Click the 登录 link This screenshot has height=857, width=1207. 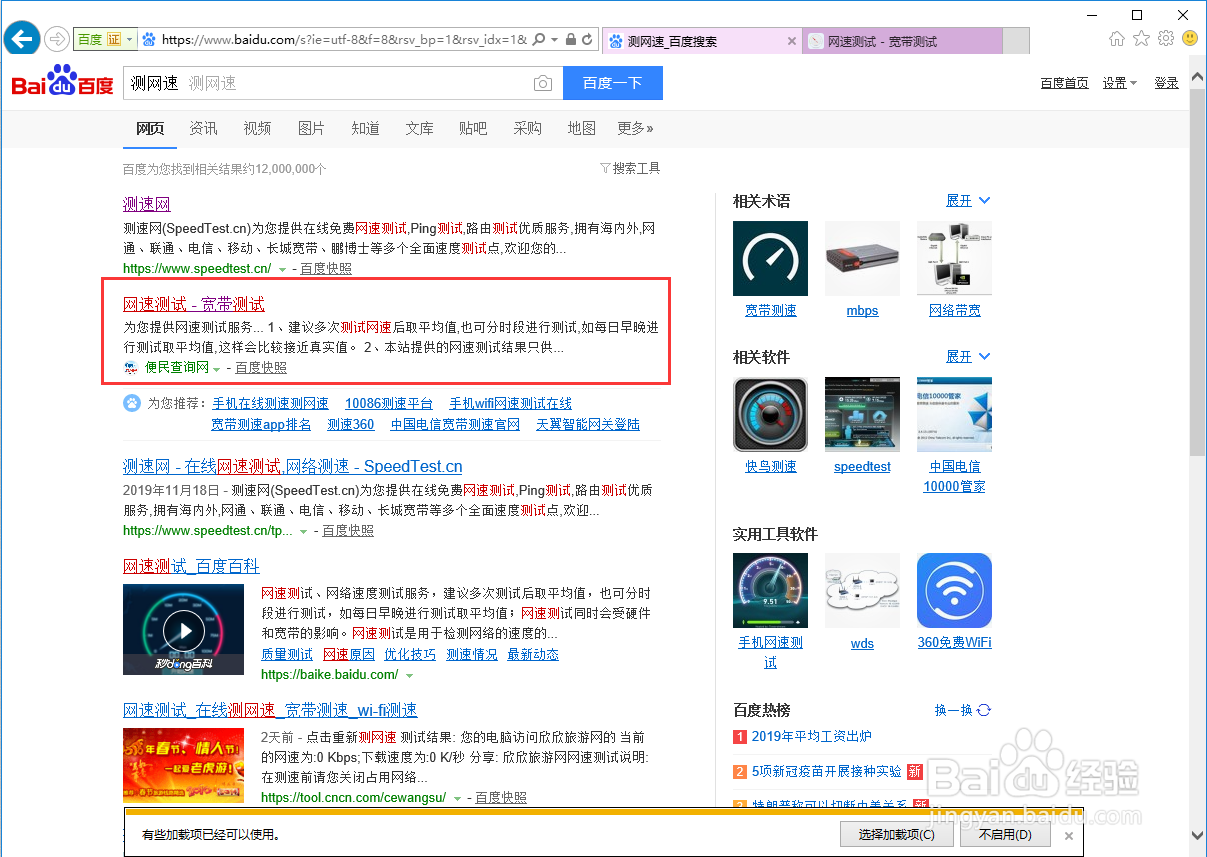point(1166,83)
